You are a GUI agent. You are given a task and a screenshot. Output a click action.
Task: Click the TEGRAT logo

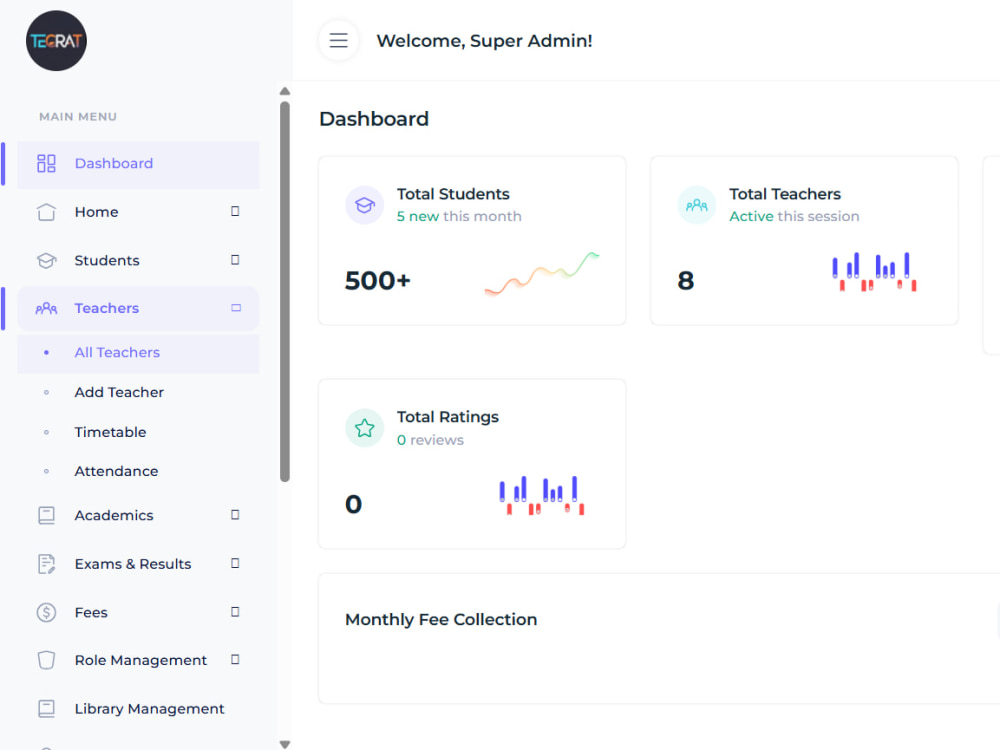pyautogui.click(x=56, y=41)
